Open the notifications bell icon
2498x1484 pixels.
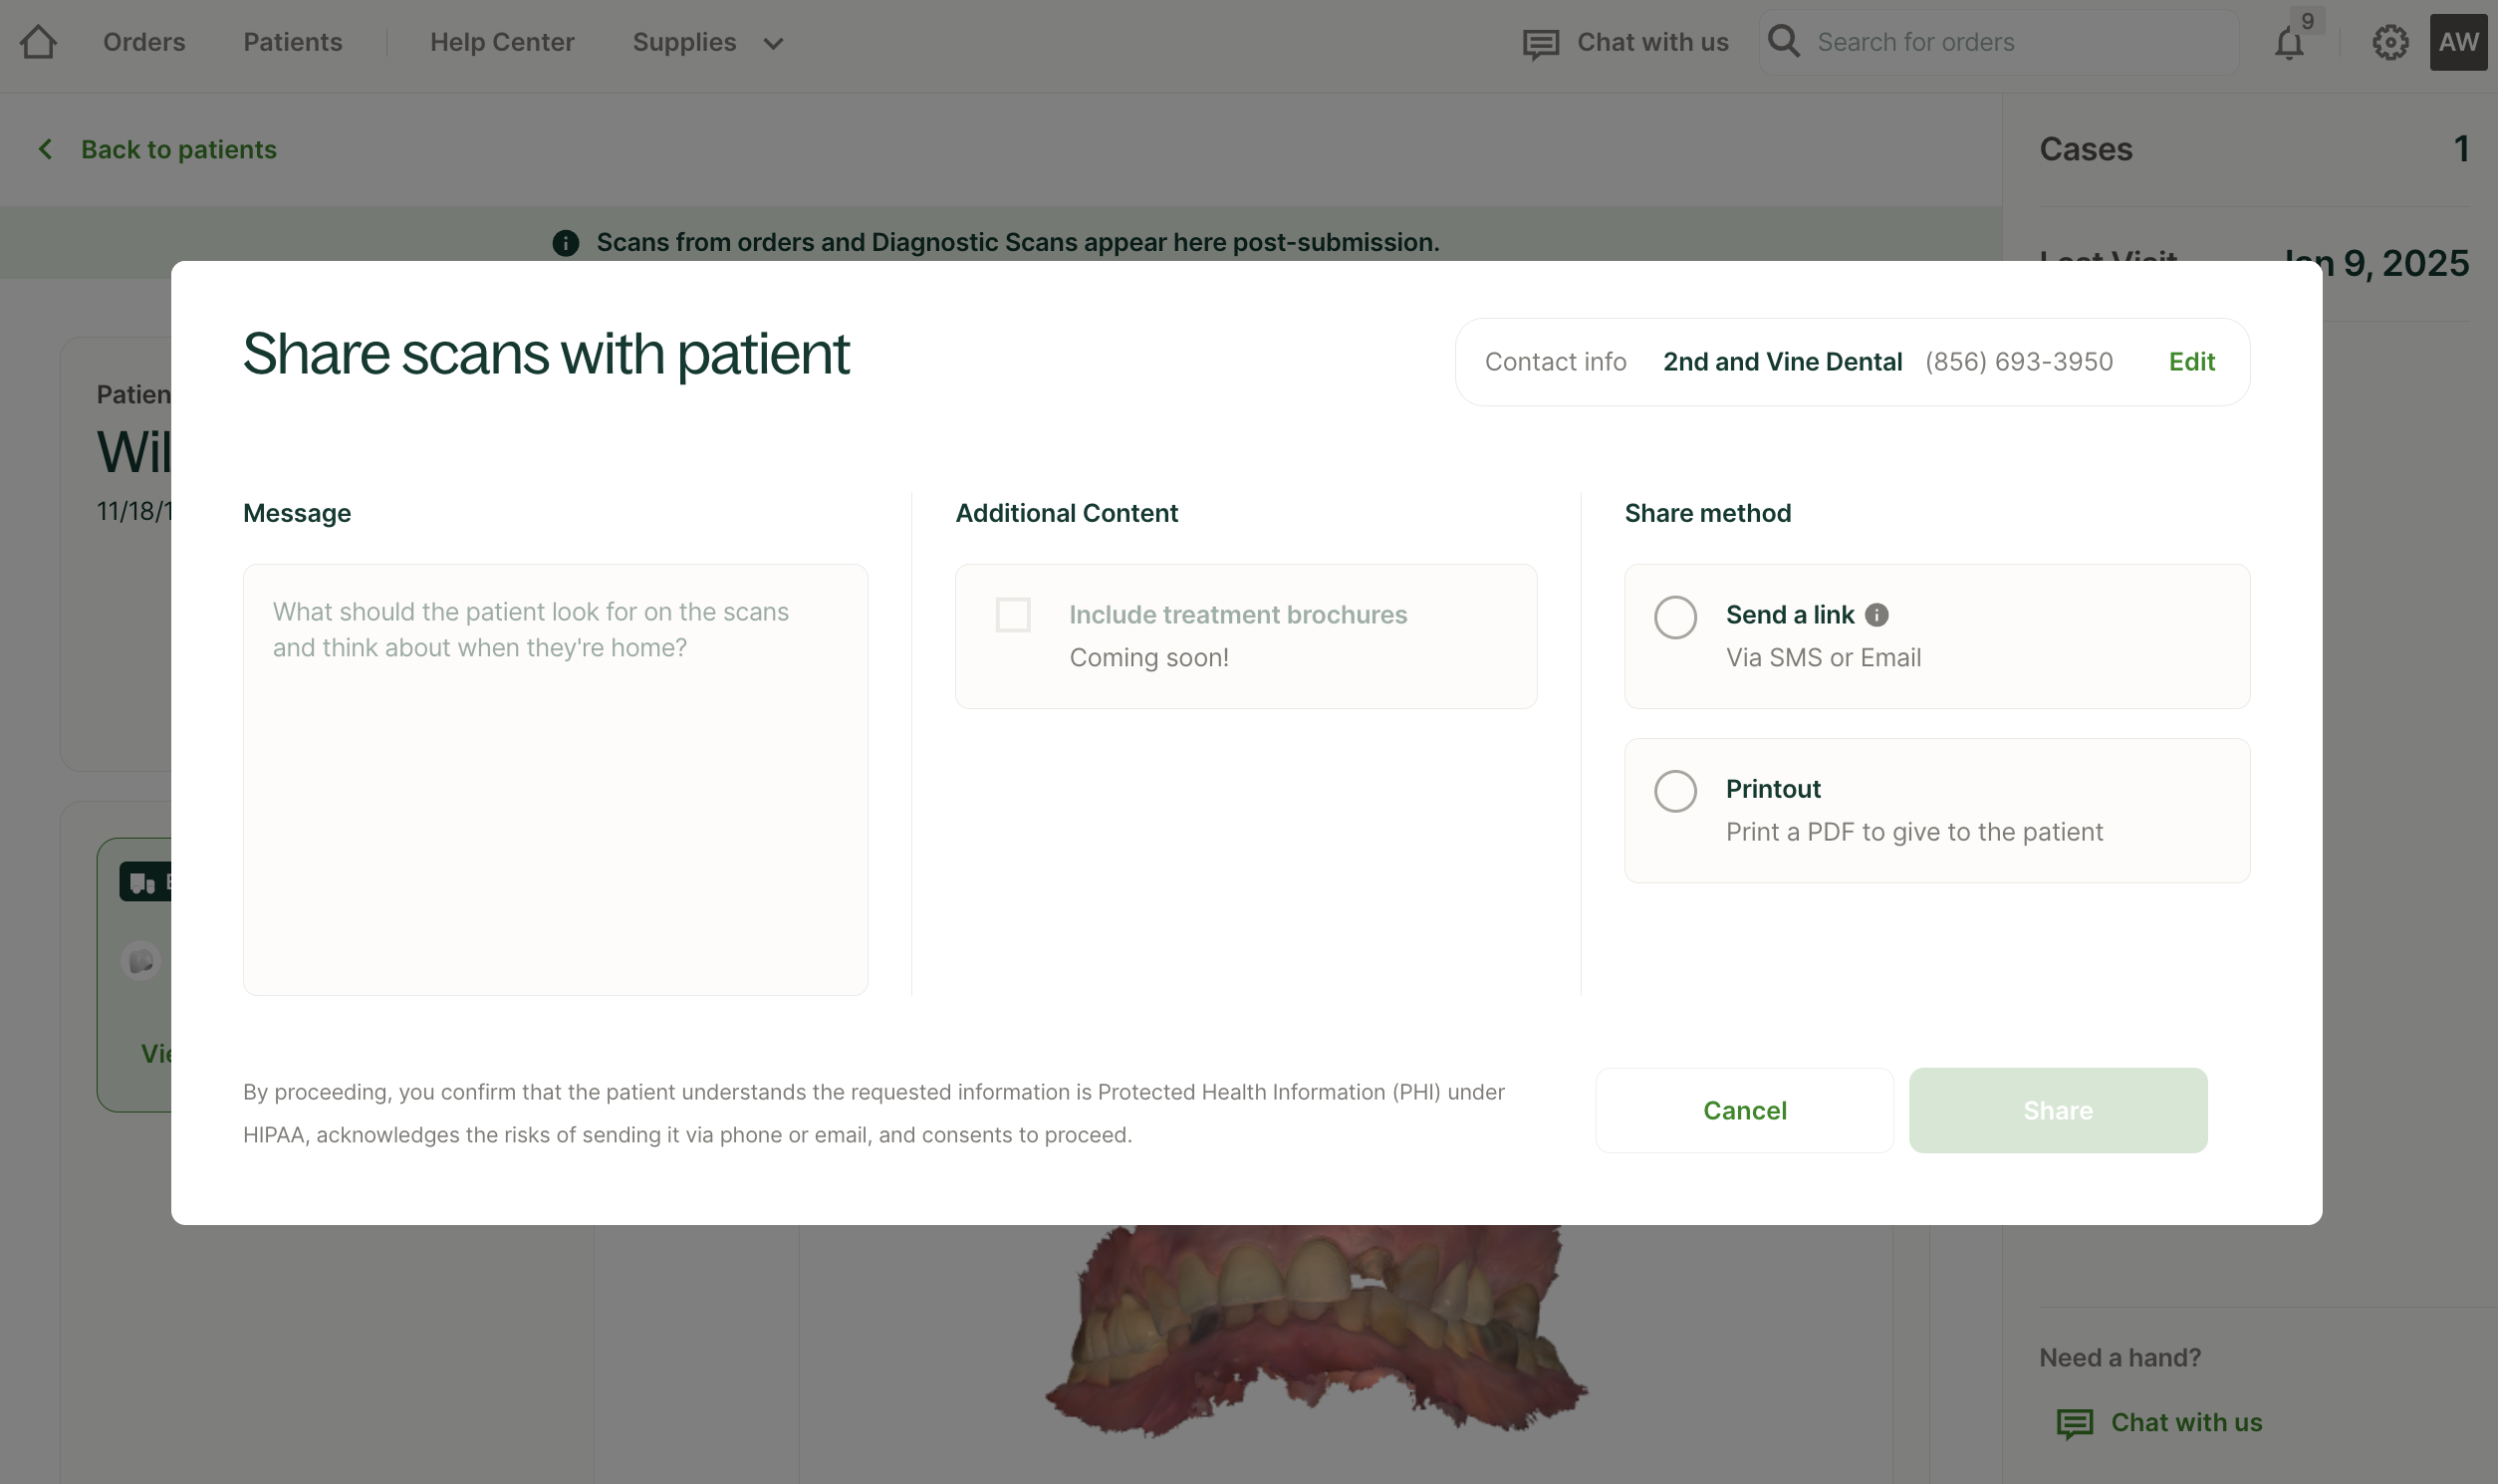tap(2288, 43)
